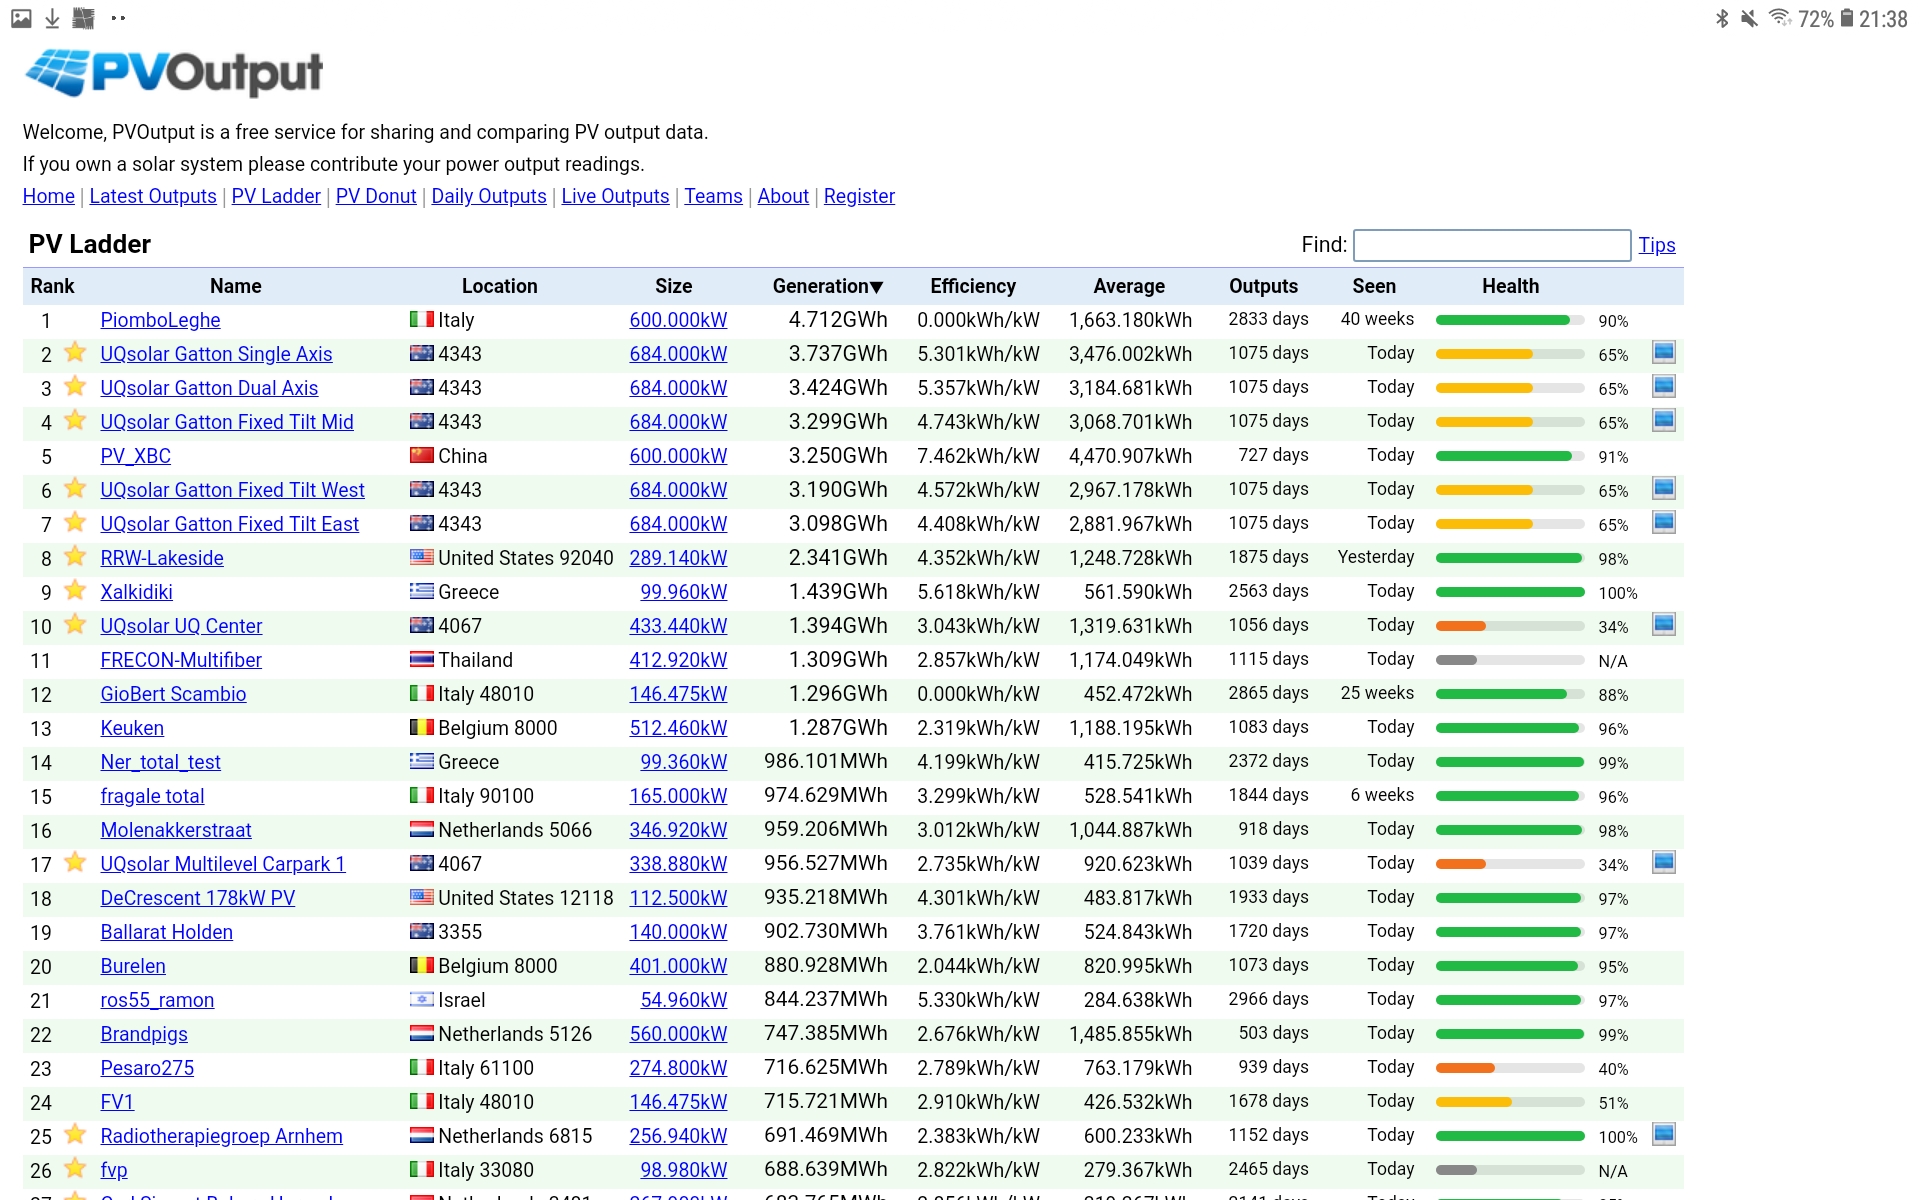Open Live Outputs page
1920x1200 pixels.
615,196
